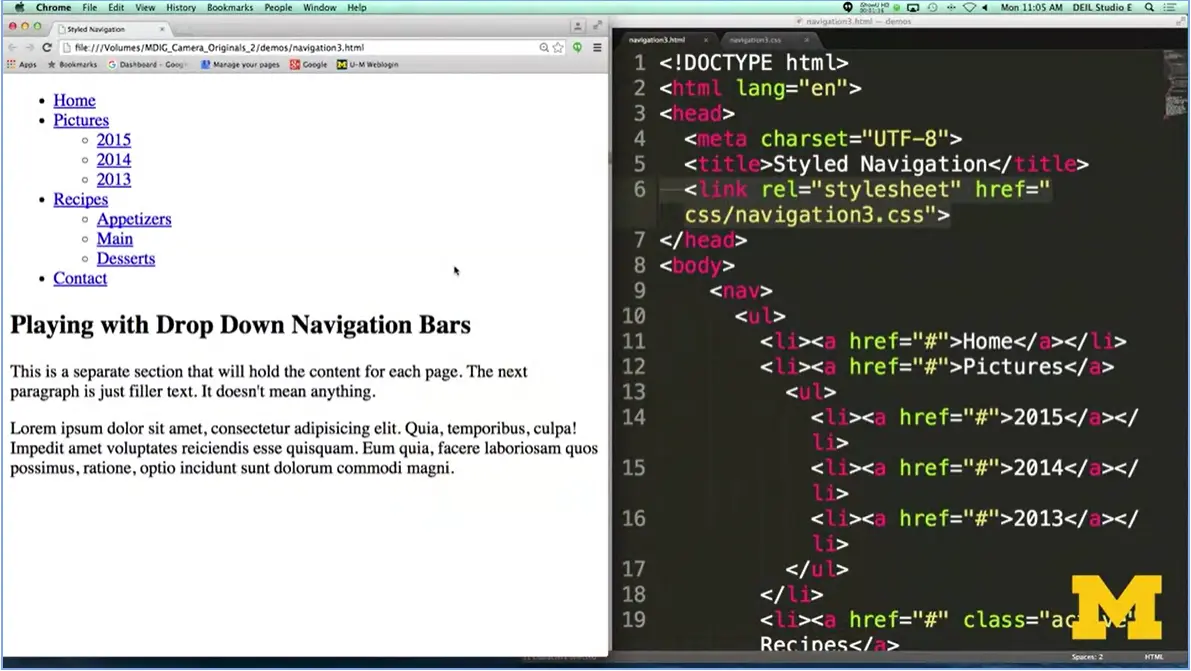Image resolution: width=1191 pixels, height=671 pixels.
Task: Open the HTML syntax selector in status bar
Action: 1153,657
